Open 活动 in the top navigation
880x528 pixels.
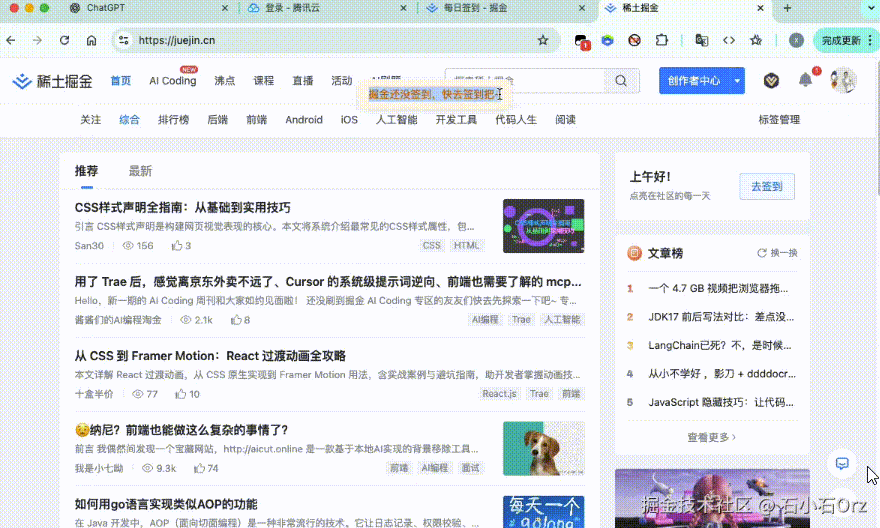(x=342, y=81)
